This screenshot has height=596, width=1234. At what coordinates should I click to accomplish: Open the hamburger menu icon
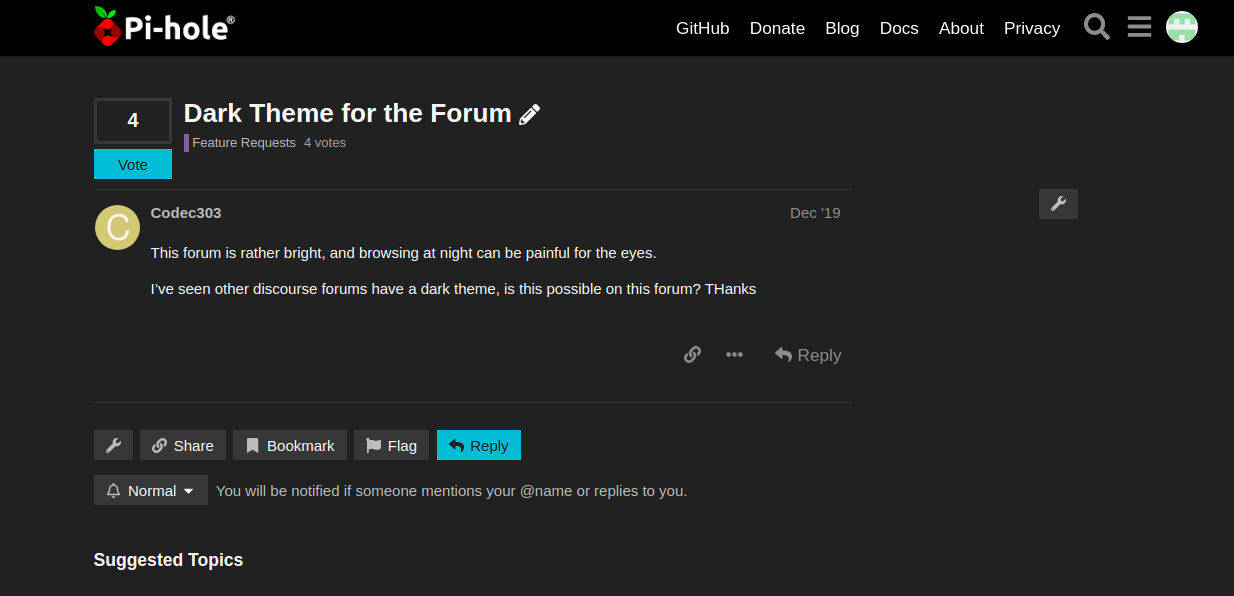(1140, 27)
